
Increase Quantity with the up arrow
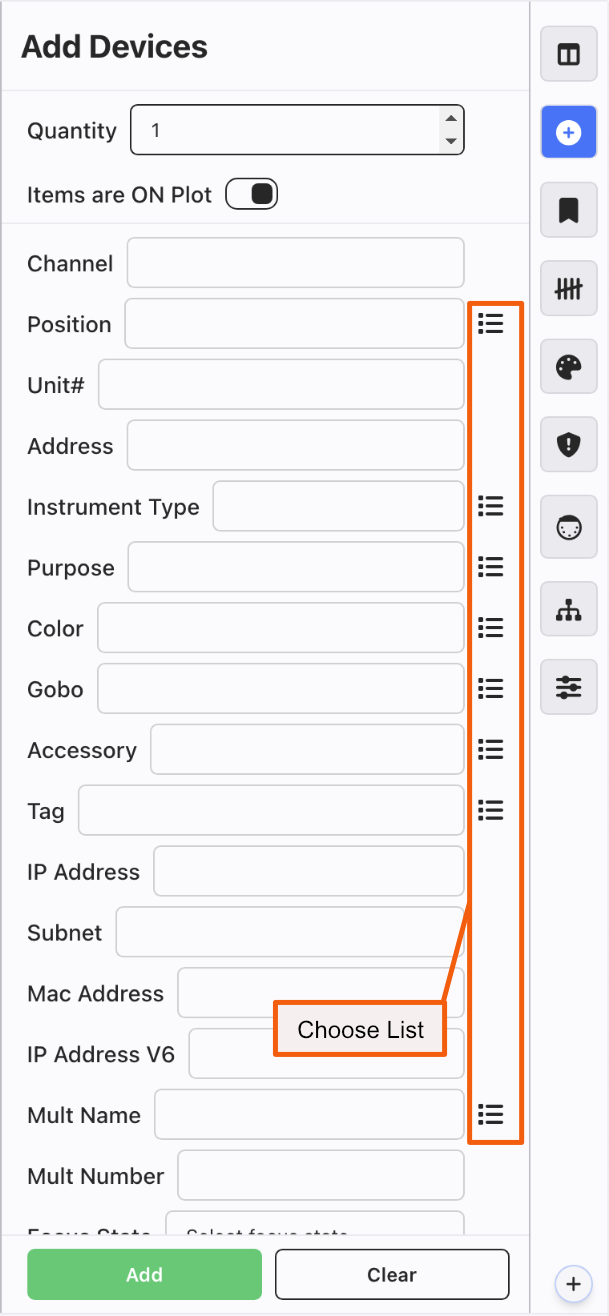pos(451,119)
